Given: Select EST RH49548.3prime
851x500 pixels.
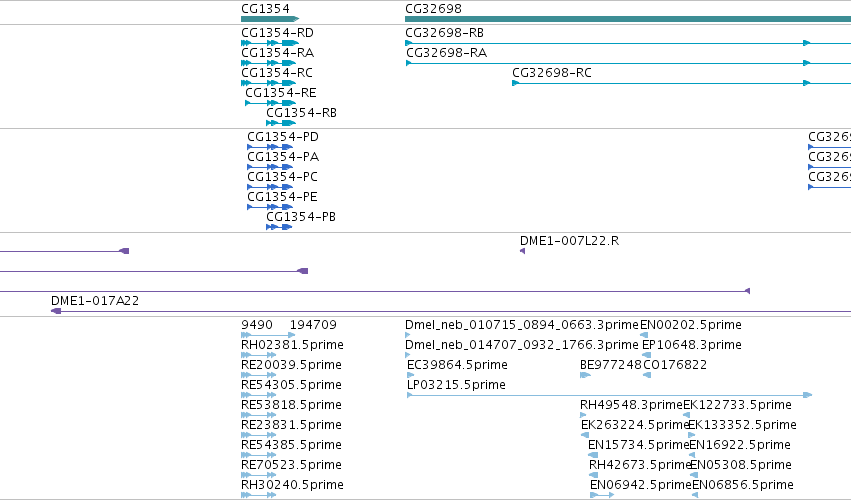Looking at the screenshot, I should click(x=631, y=405).
